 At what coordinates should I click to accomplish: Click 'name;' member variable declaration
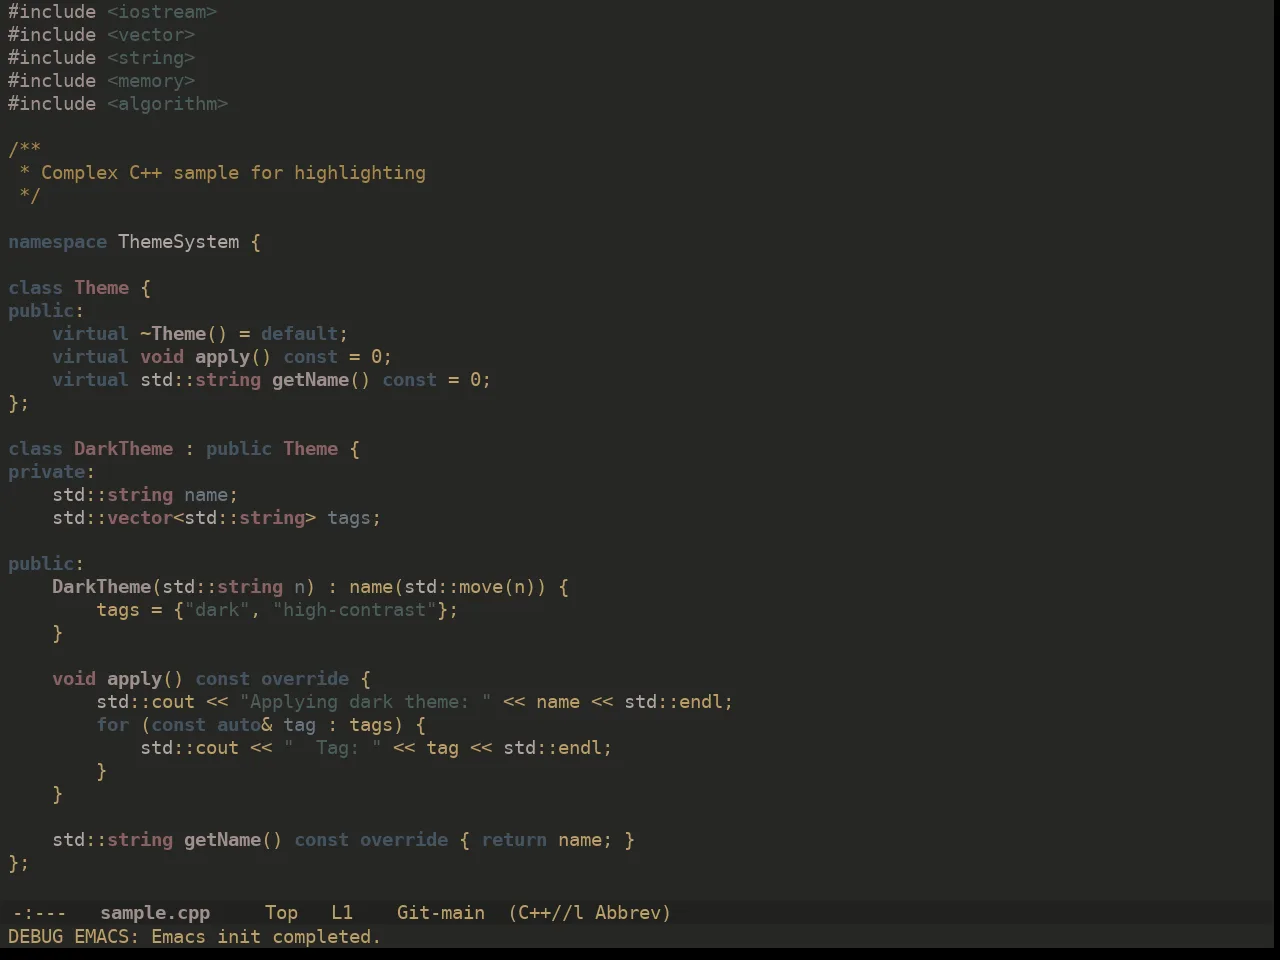click(x=211, y=495)
